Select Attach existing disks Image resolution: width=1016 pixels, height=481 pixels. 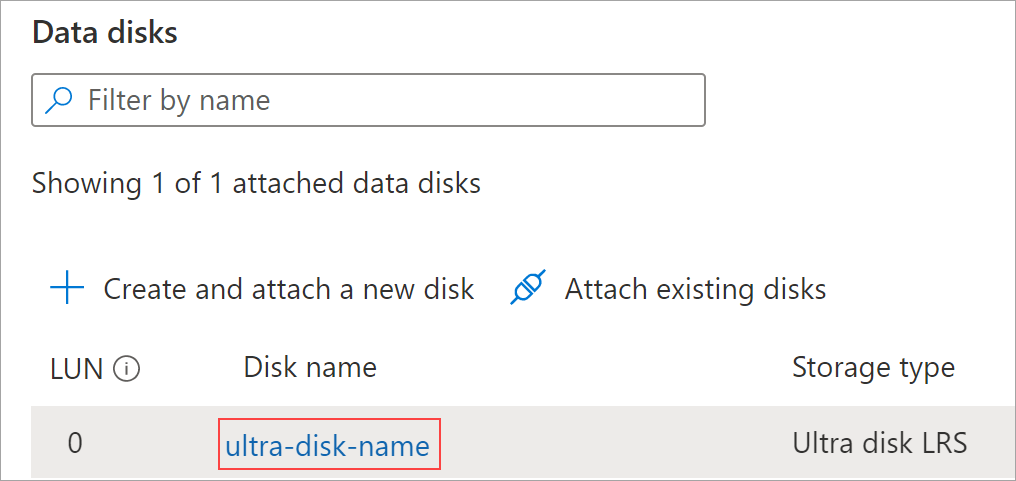pos(695,290)
